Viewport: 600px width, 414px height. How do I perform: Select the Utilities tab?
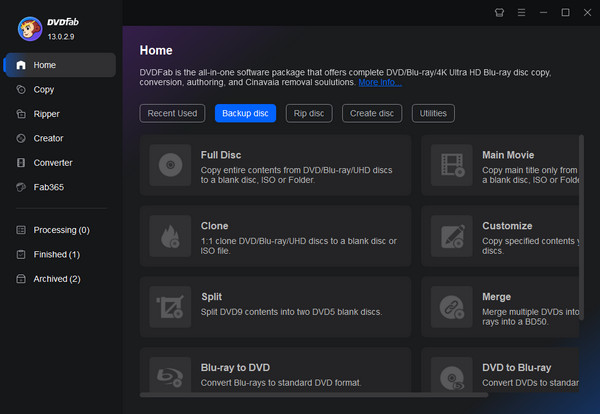433,113
